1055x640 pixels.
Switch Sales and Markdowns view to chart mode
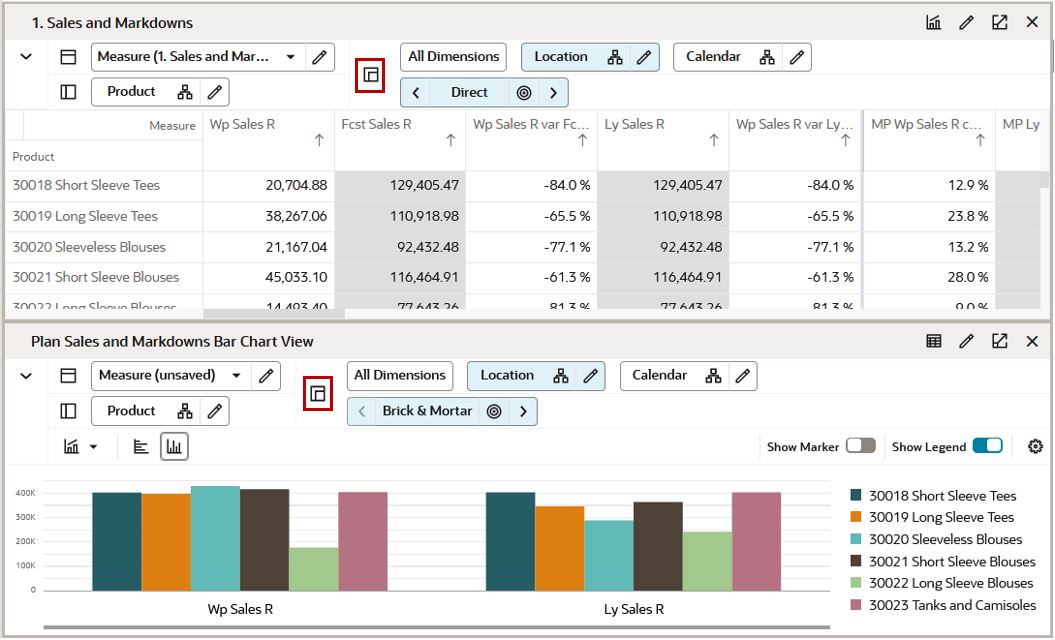(x=933, y=22)
